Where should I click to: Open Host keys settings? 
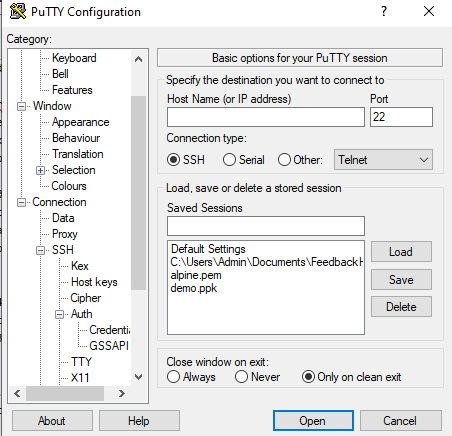(94, 282)
